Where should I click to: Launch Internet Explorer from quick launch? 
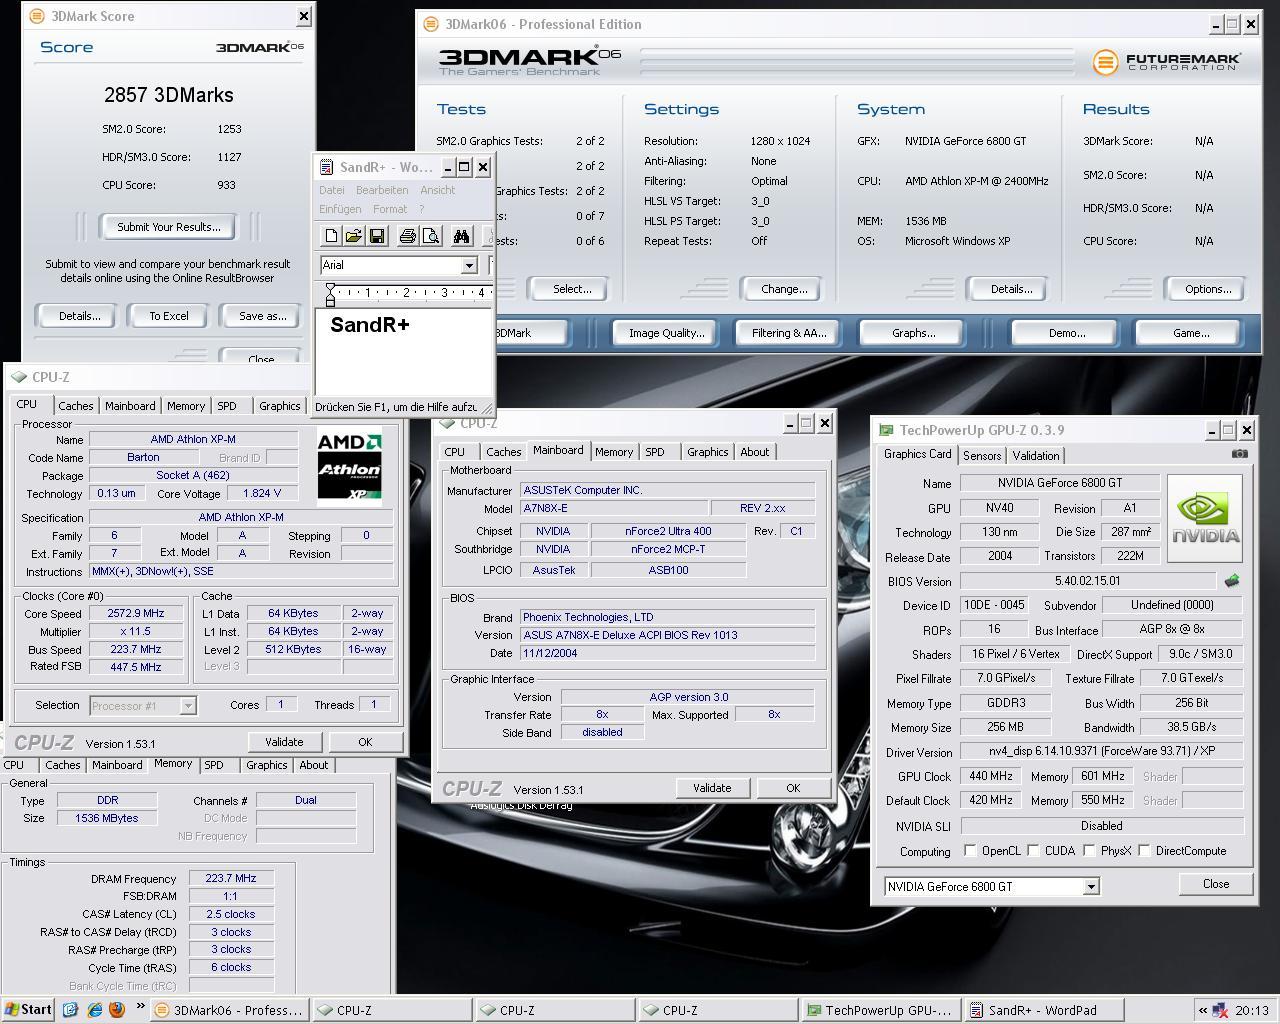click(94, 1010)
